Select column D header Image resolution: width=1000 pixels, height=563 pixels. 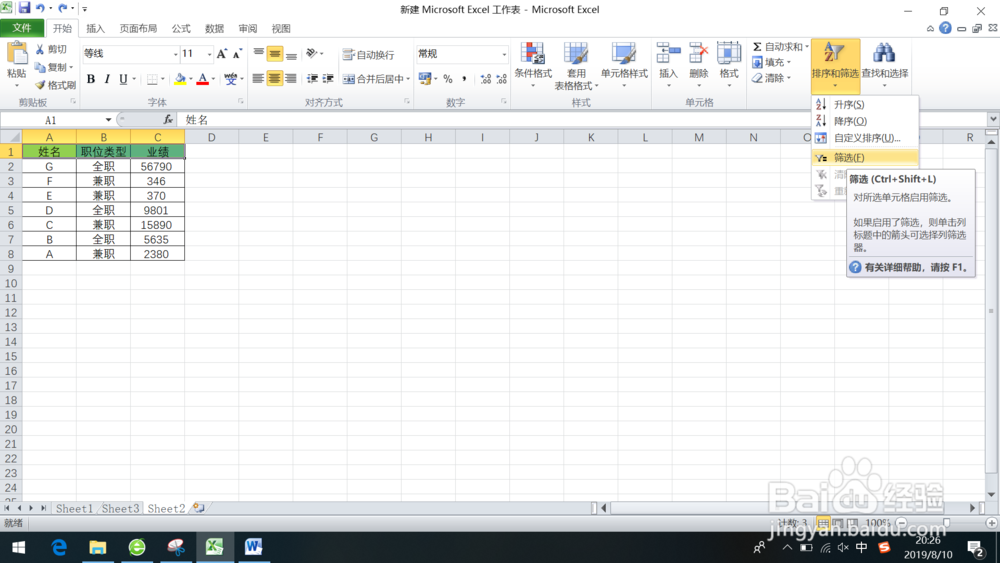pos(212,137)
